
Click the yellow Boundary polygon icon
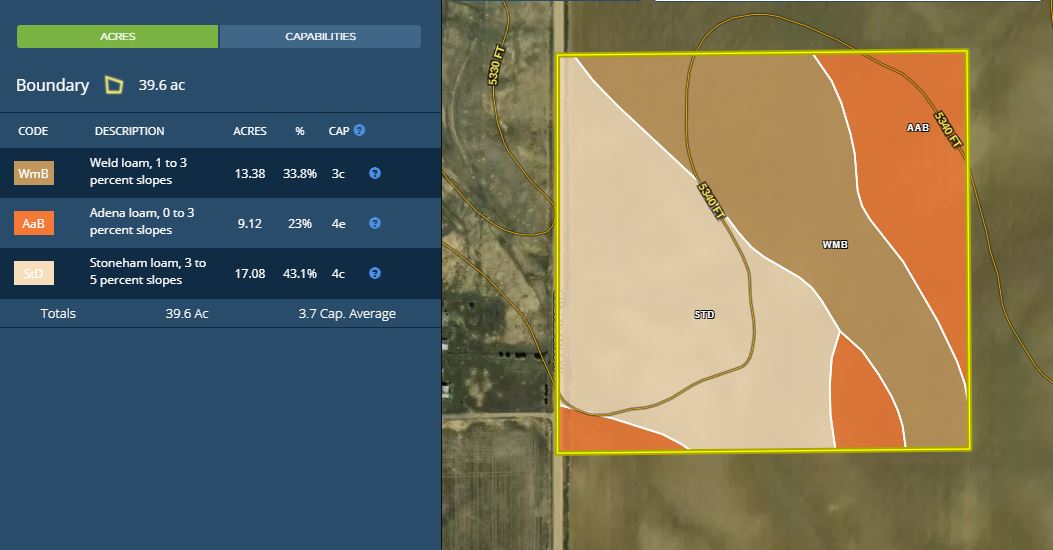pyautogui.click(x=114, y=86)
